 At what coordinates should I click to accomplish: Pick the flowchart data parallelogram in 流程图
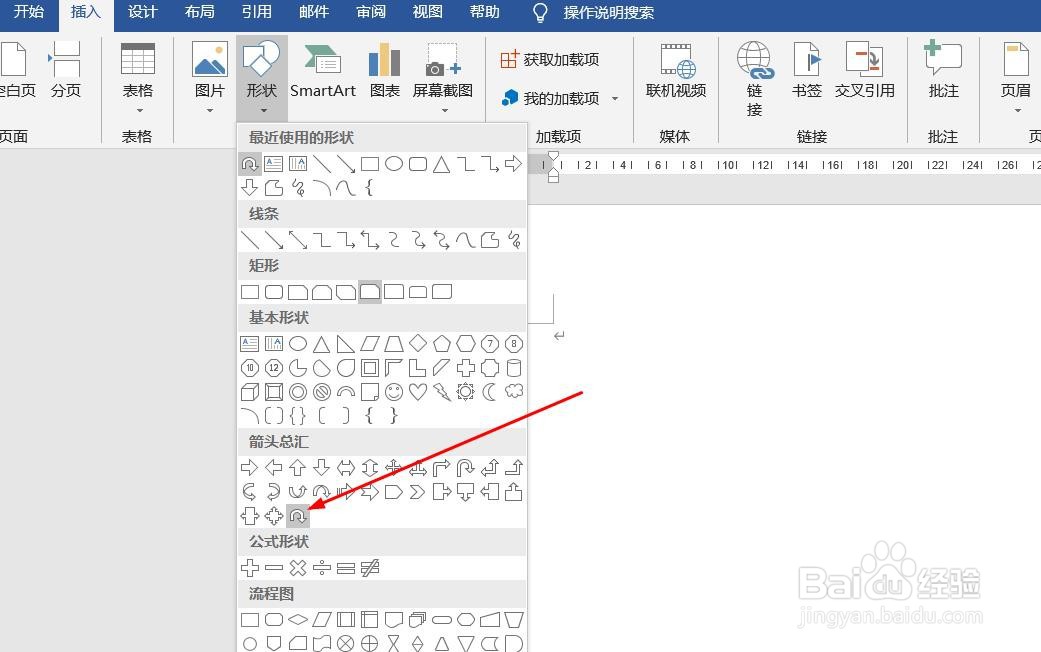tap(322, 619)
